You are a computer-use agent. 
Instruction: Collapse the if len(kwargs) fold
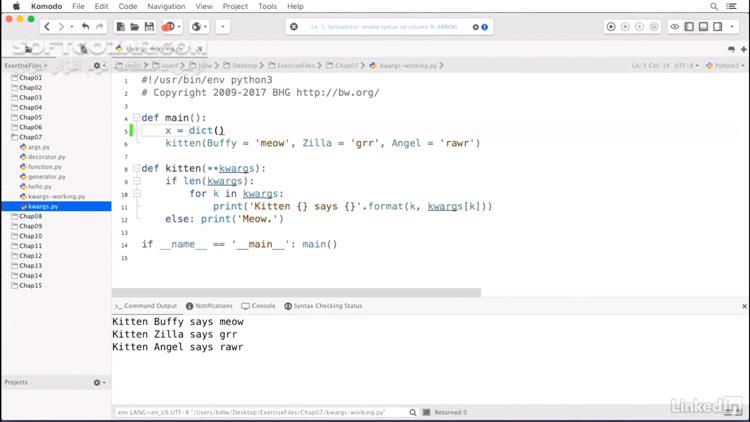[x=136, y=181]
